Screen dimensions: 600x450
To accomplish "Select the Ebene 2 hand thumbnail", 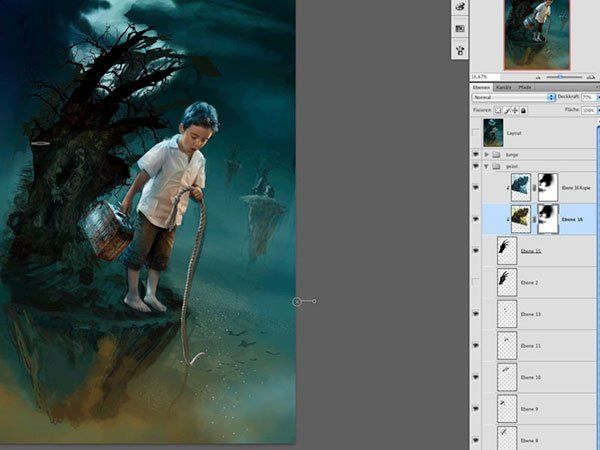I will [507, 282].
